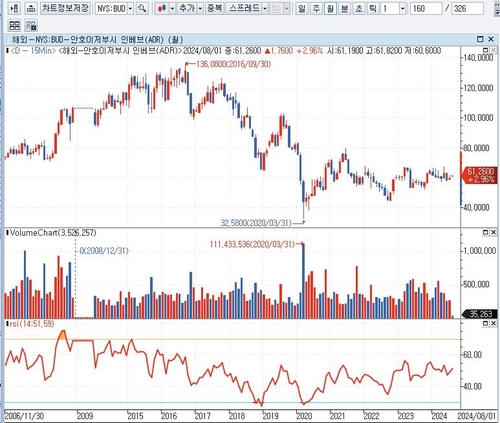Viewport: 500px width, 423px height.
Task: Switch to weekly (주) period
Action: point(316,8)
